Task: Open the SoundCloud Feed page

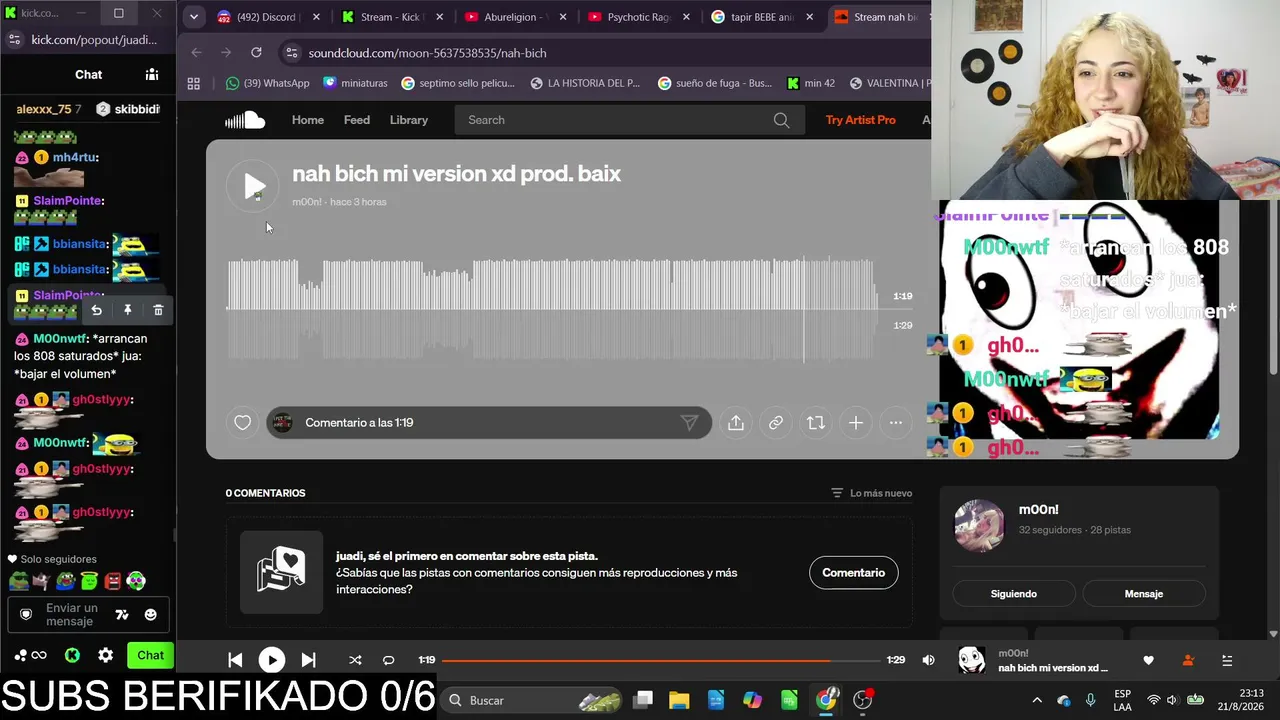Action: (357, 120)
